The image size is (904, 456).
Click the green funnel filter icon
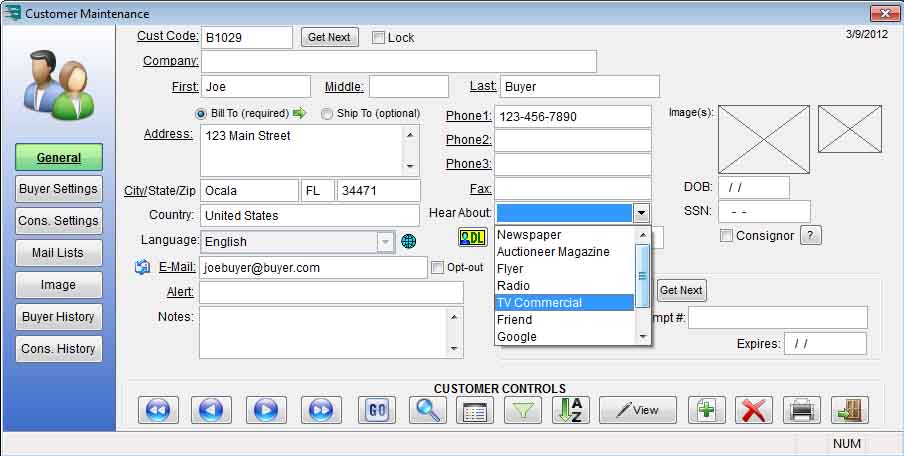coord(521,410)
